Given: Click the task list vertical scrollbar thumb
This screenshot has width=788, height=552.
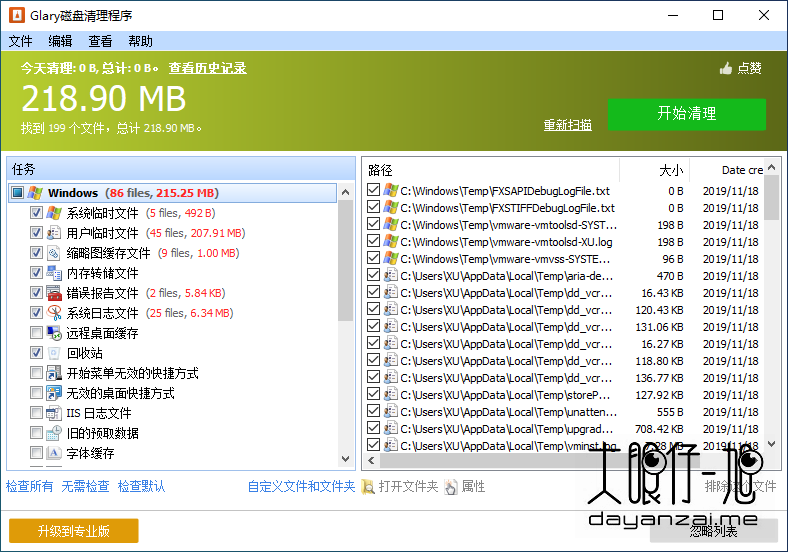Looking at the screenshot, I should point(345,260).
